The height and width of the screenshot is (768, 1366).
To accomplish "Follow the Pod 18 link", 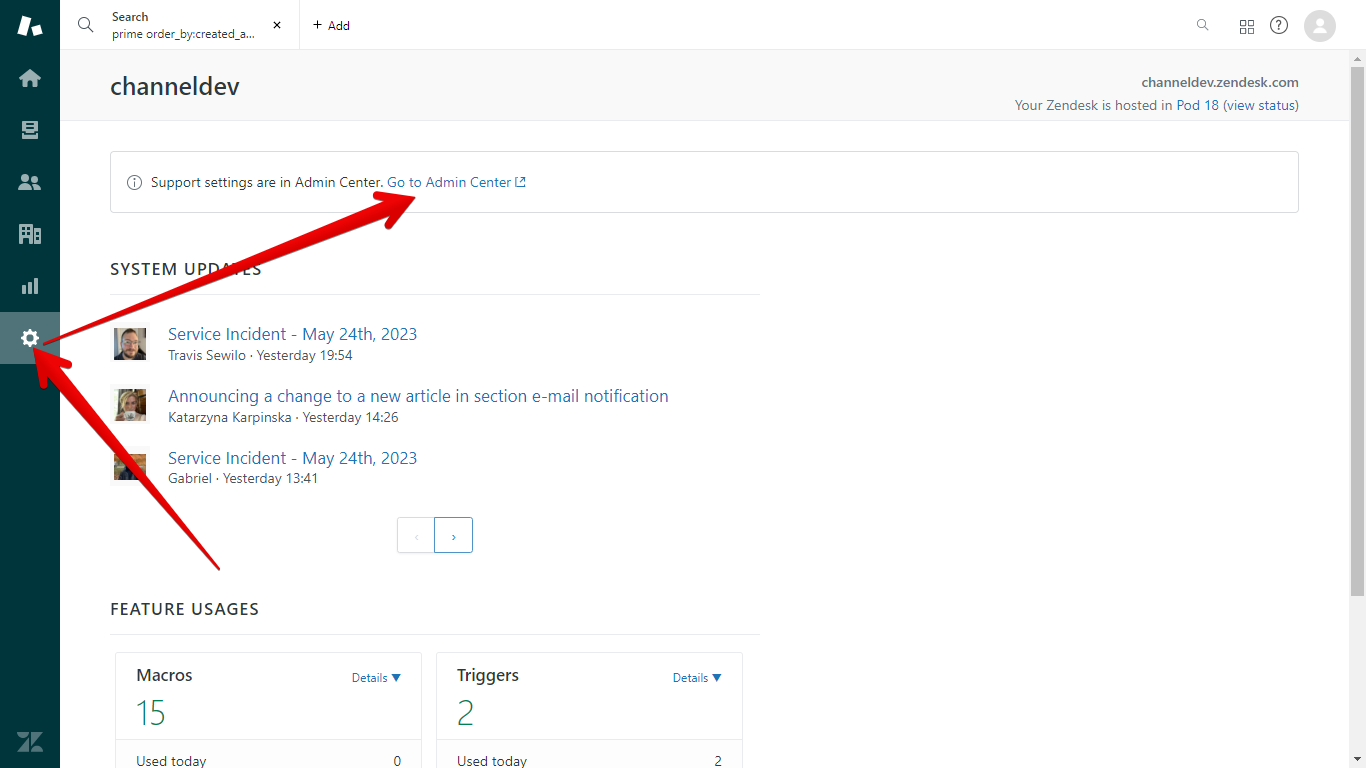I will pyautogui.click(x=1198, y=105).
